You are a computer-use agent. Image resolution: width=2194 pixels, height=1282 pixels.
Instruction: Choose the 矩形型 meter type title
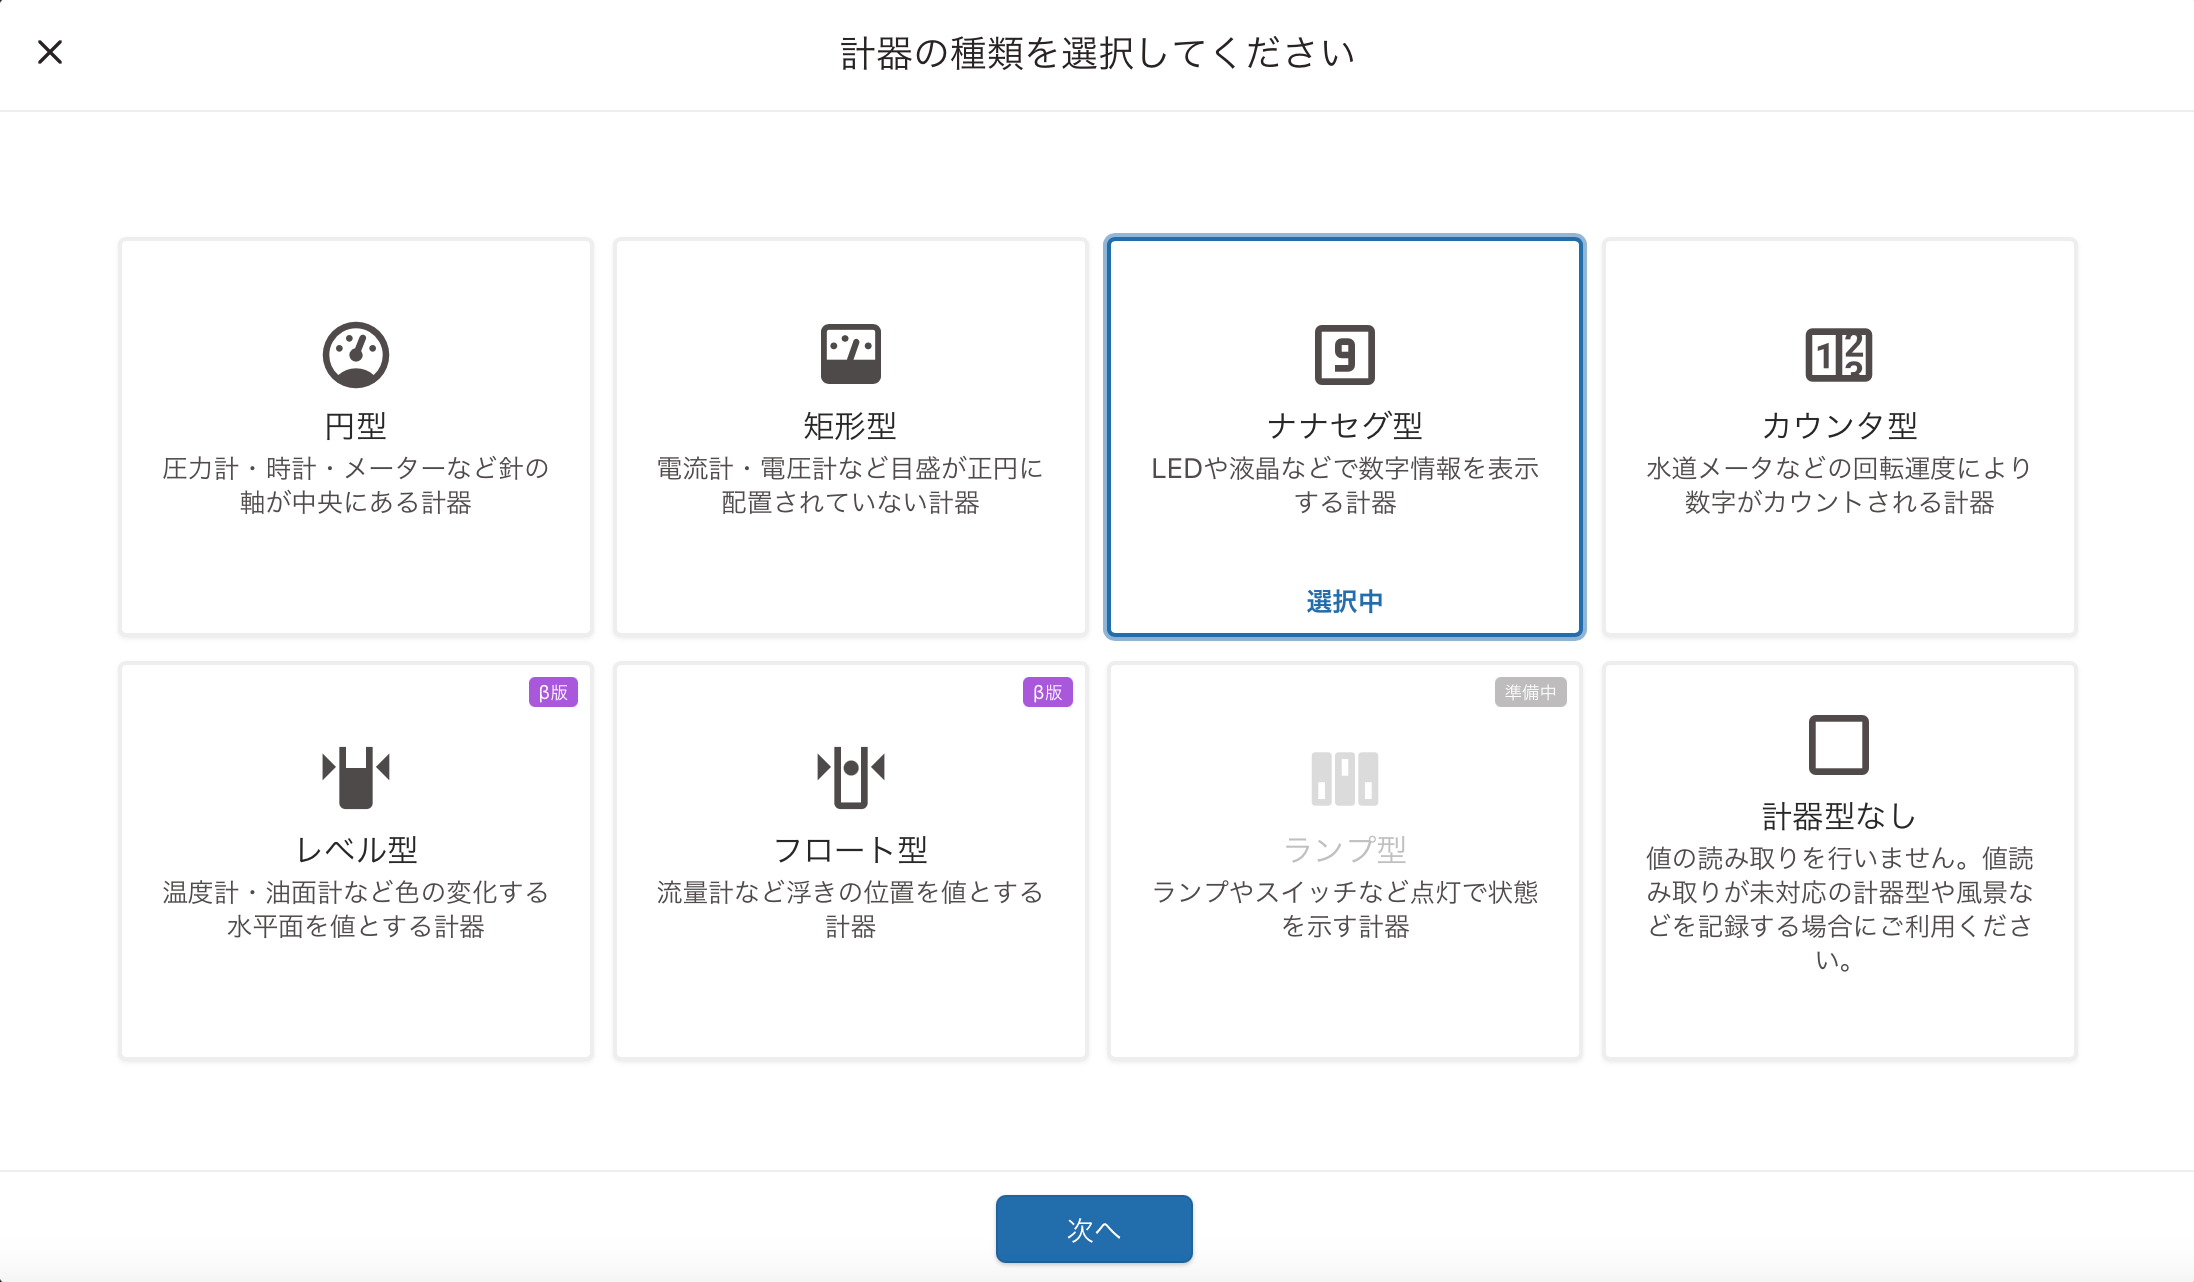click(850, 426)
